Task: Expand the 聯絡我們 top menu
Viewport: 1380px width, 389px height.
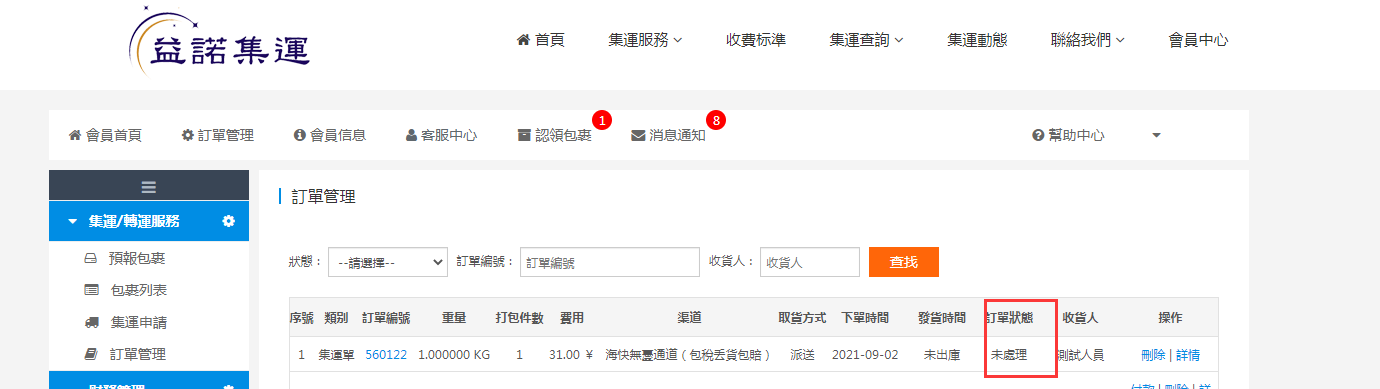Action: [1088, 40]
